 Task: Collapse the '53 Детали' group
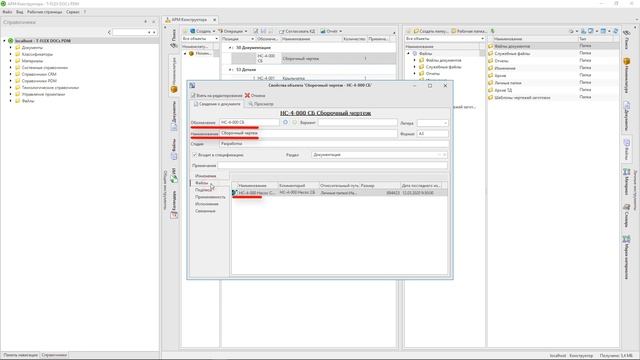231,70
